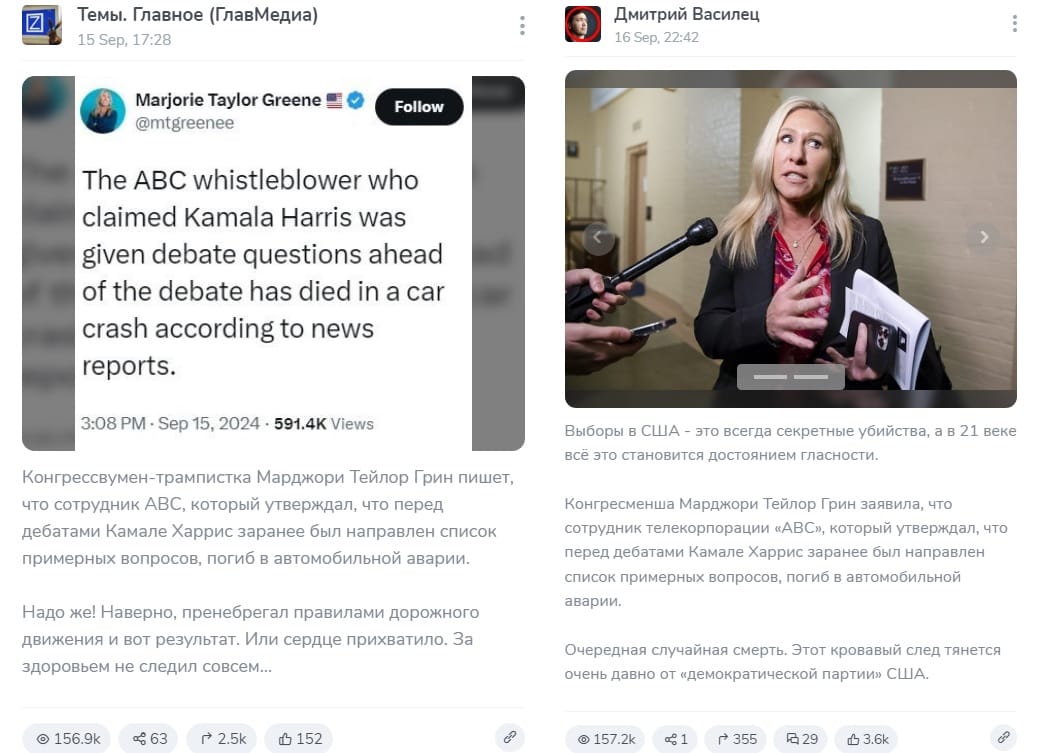
Task: Click the 156.9k views eye counter
Action: point(67,738)
